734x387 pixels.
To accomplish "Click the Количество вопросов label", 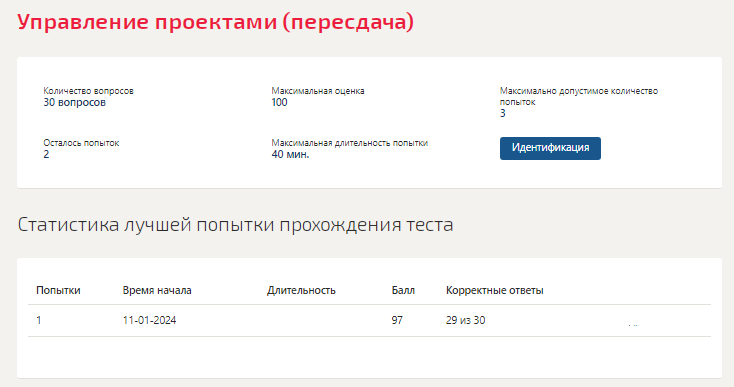I will [x=88, y=91].
